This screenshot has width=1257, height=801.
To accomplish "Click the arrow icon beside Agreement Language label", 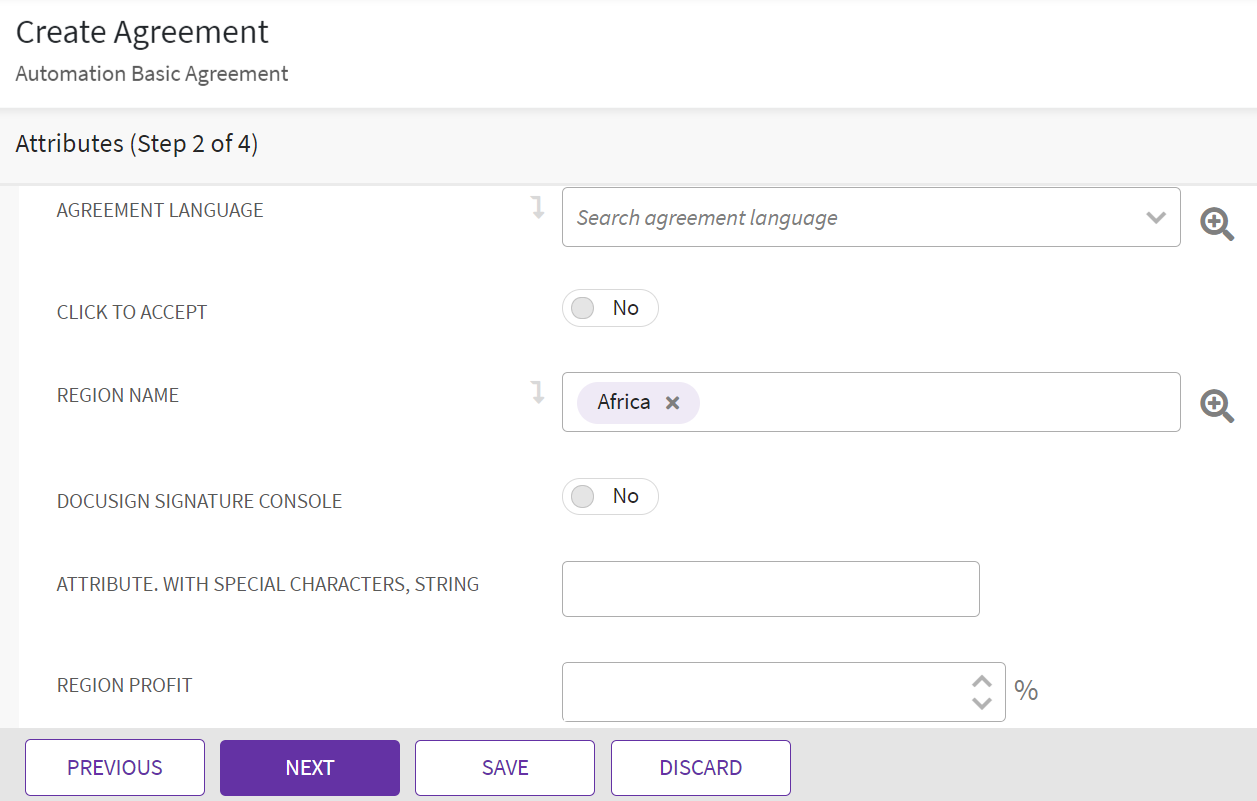I will [x=538, y=208].
